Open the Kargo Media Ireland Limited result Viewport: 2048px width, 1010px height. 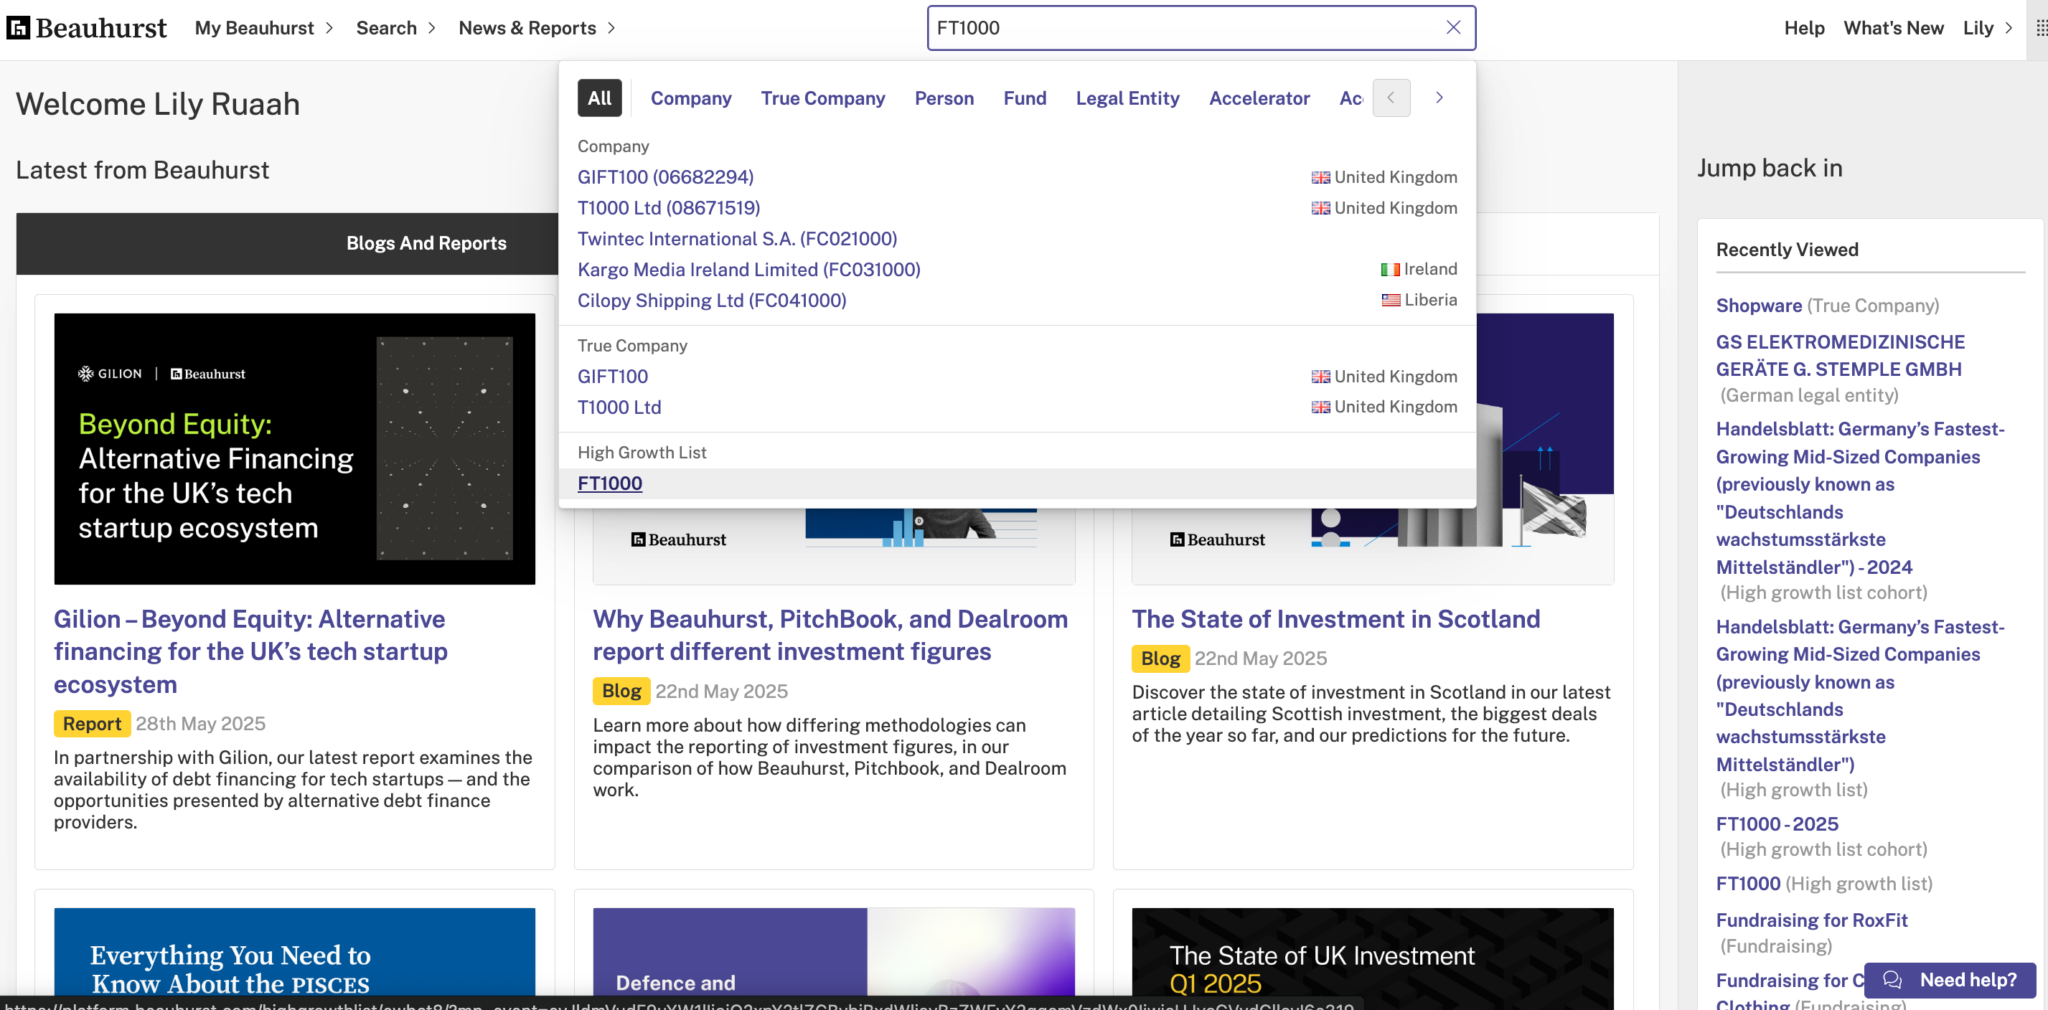click(x=749, y=270)
